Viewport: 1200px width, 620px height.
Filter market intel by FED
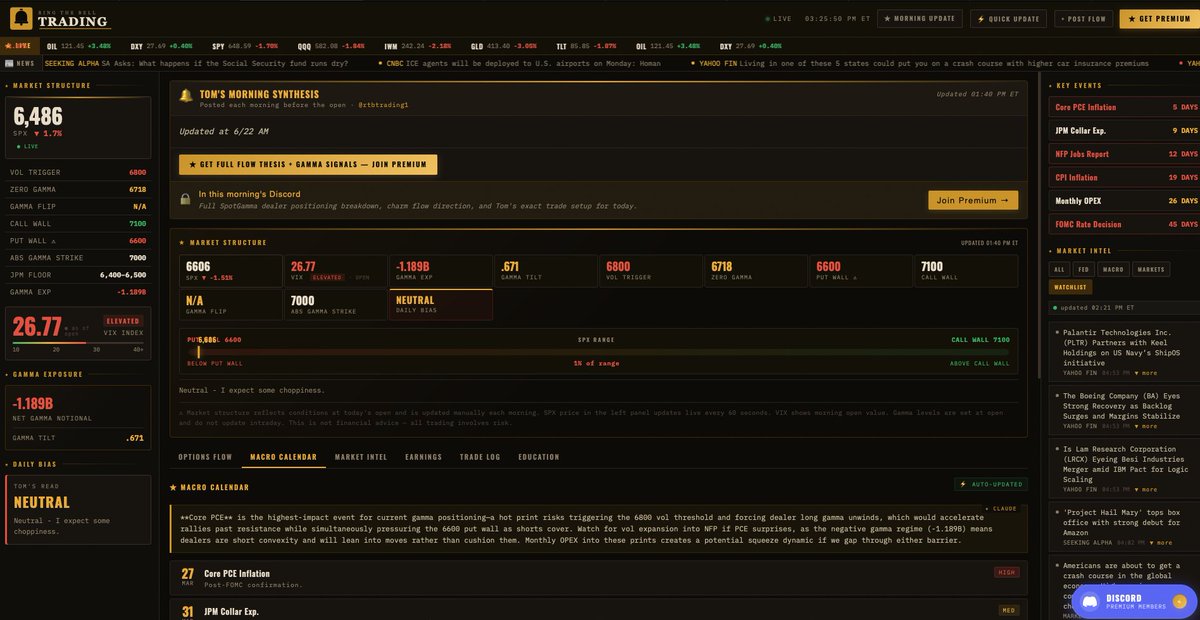click(1083, 269)
